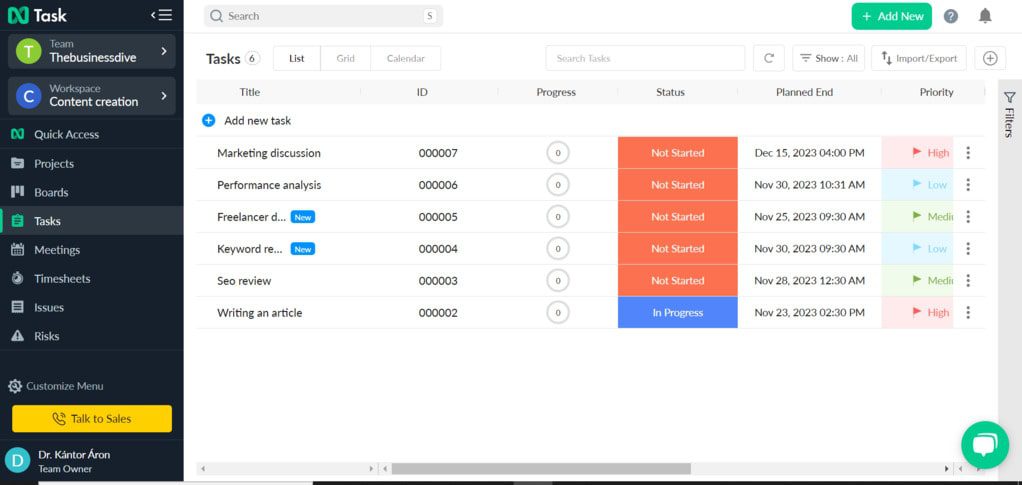Switch to the Grid view tab
This screenshot has width=1022, height=485.
pos(345,58)
